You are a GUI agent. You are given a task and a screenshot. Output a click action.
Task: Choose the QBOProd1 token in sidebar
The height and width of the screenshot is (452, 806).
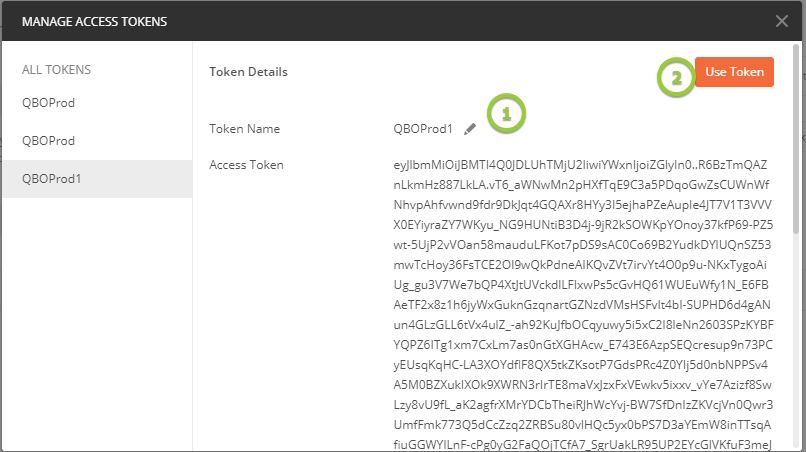click(52, 179)
